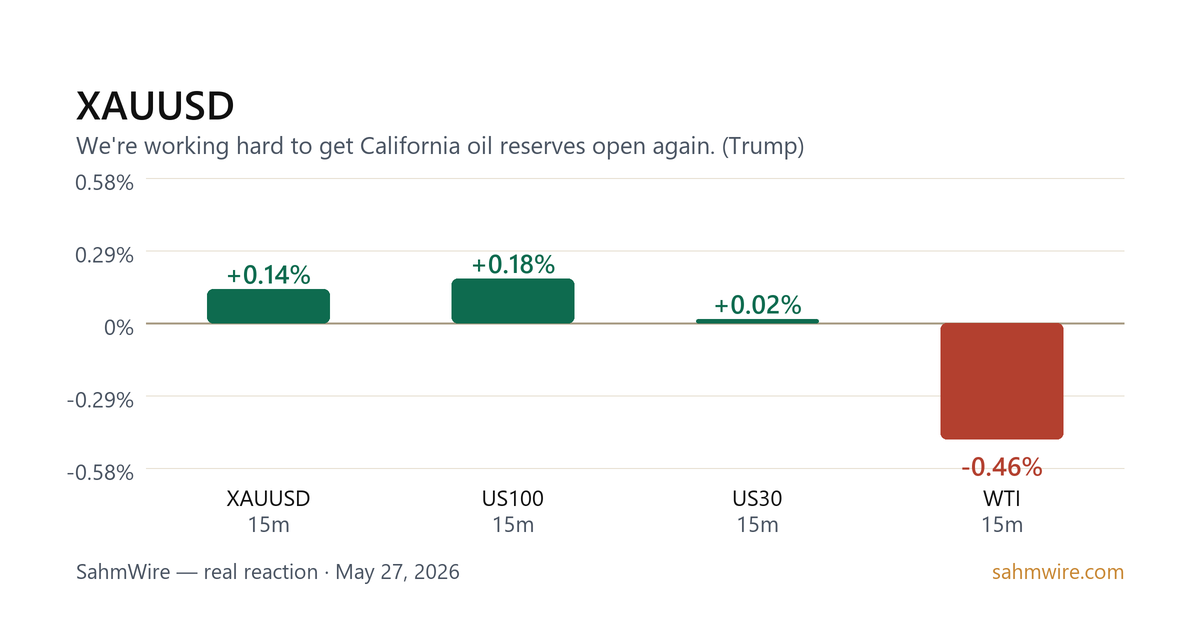The height and width of the screenshot is (630, 1200).
Task: Click the XAUUSD chart title
Action: [155, 106]
